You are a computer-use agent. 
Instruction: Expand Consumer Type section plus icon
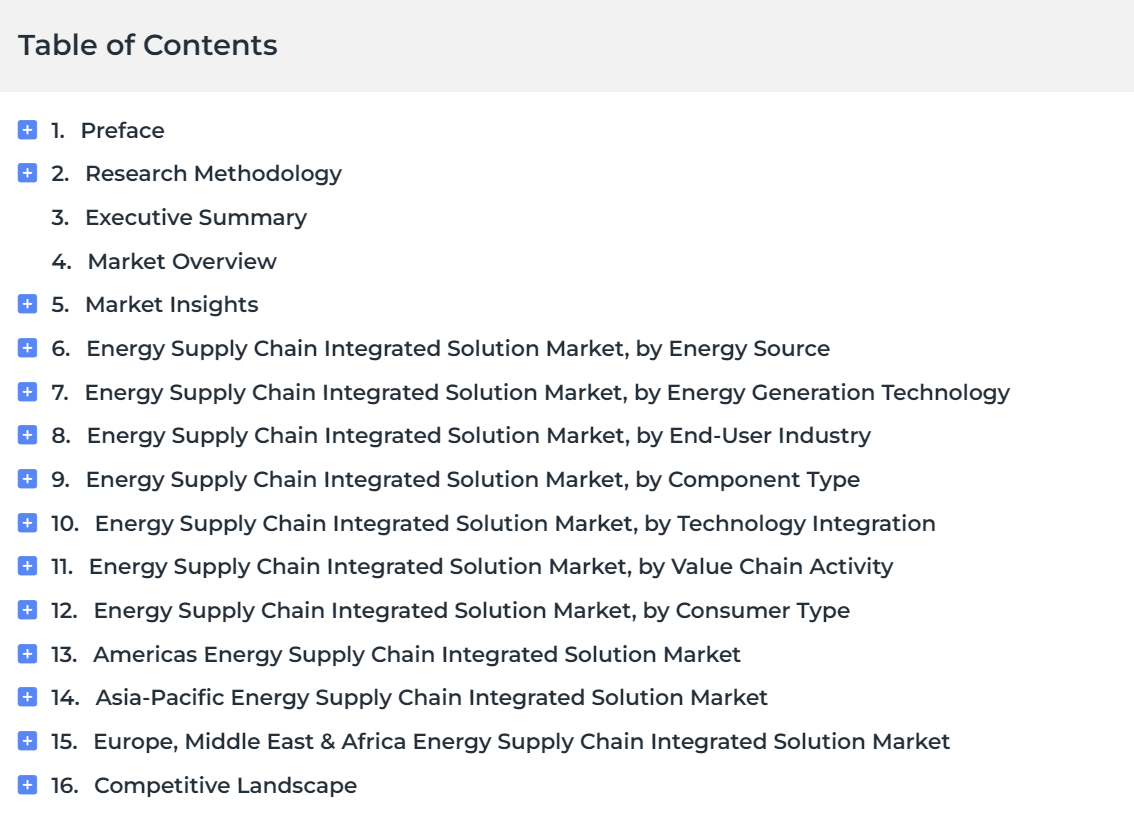point(27,610)
